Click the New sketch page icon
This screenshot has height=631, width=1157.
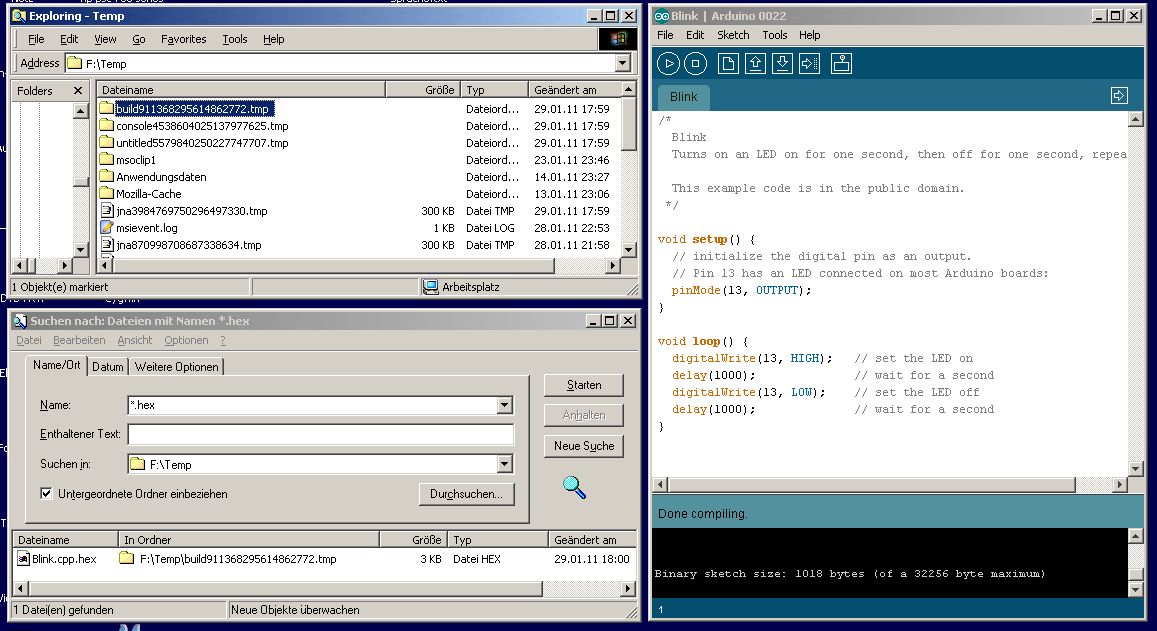(x=728, y=64)
